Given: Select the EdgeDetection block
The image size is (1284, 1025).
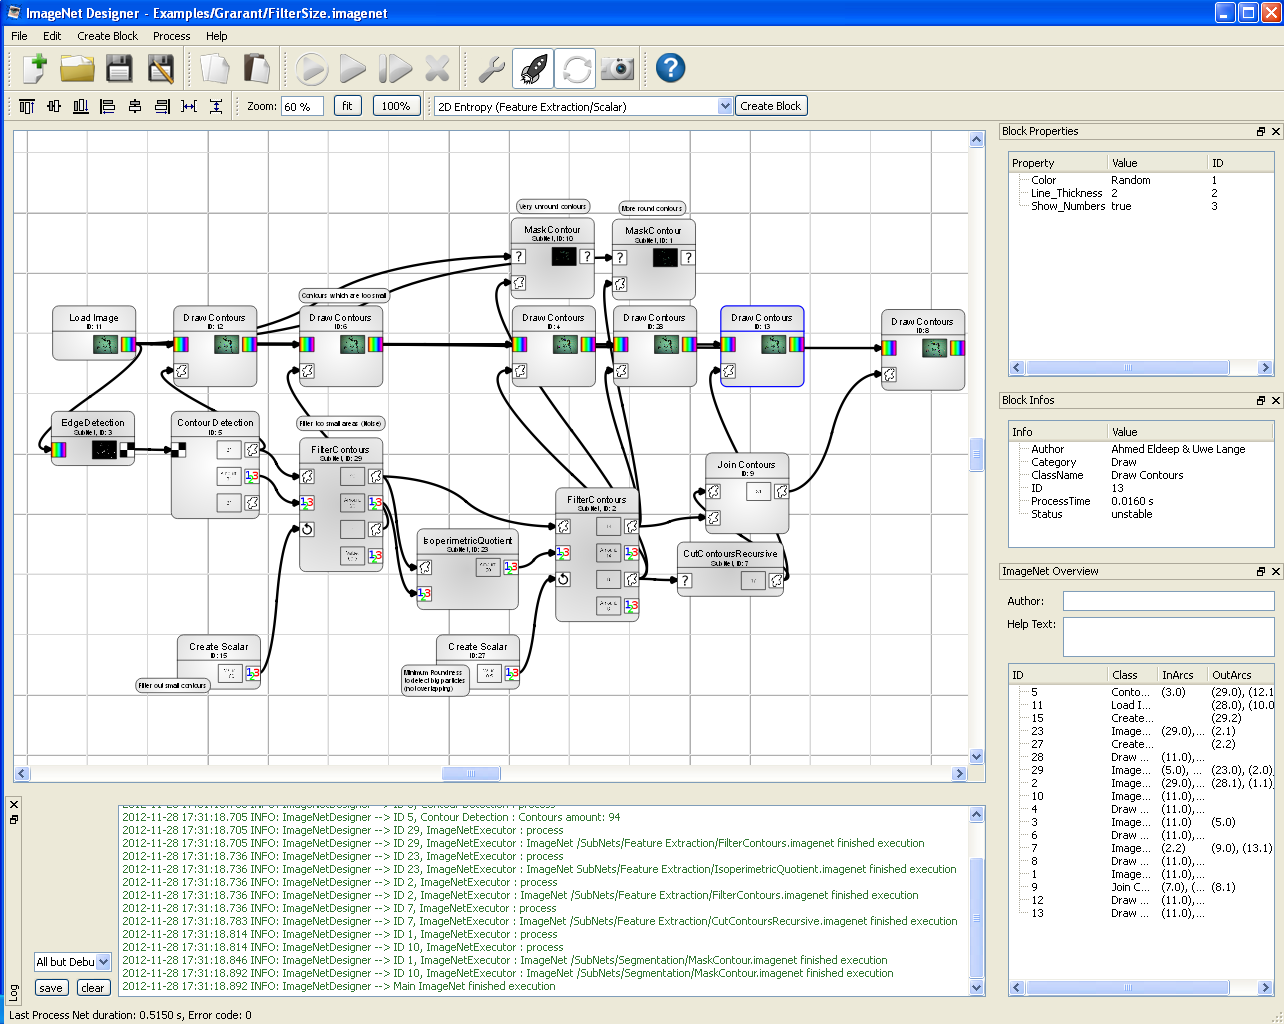Looking at the screenshot, I should pyautogui.click(x=93, y=438).
